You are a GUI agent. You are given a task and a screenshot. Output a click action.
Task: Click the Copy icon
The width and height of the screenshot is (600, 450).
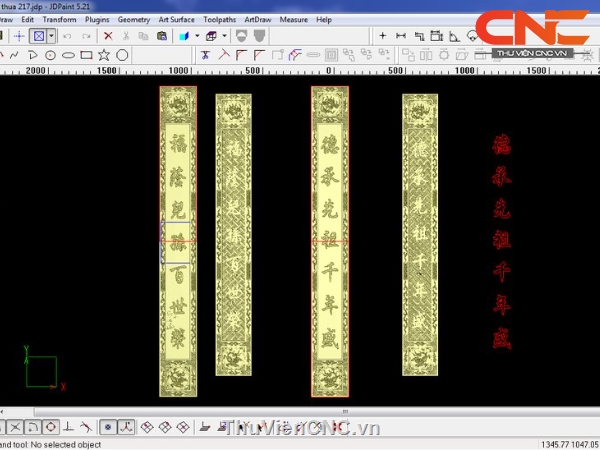coord(143,36)
